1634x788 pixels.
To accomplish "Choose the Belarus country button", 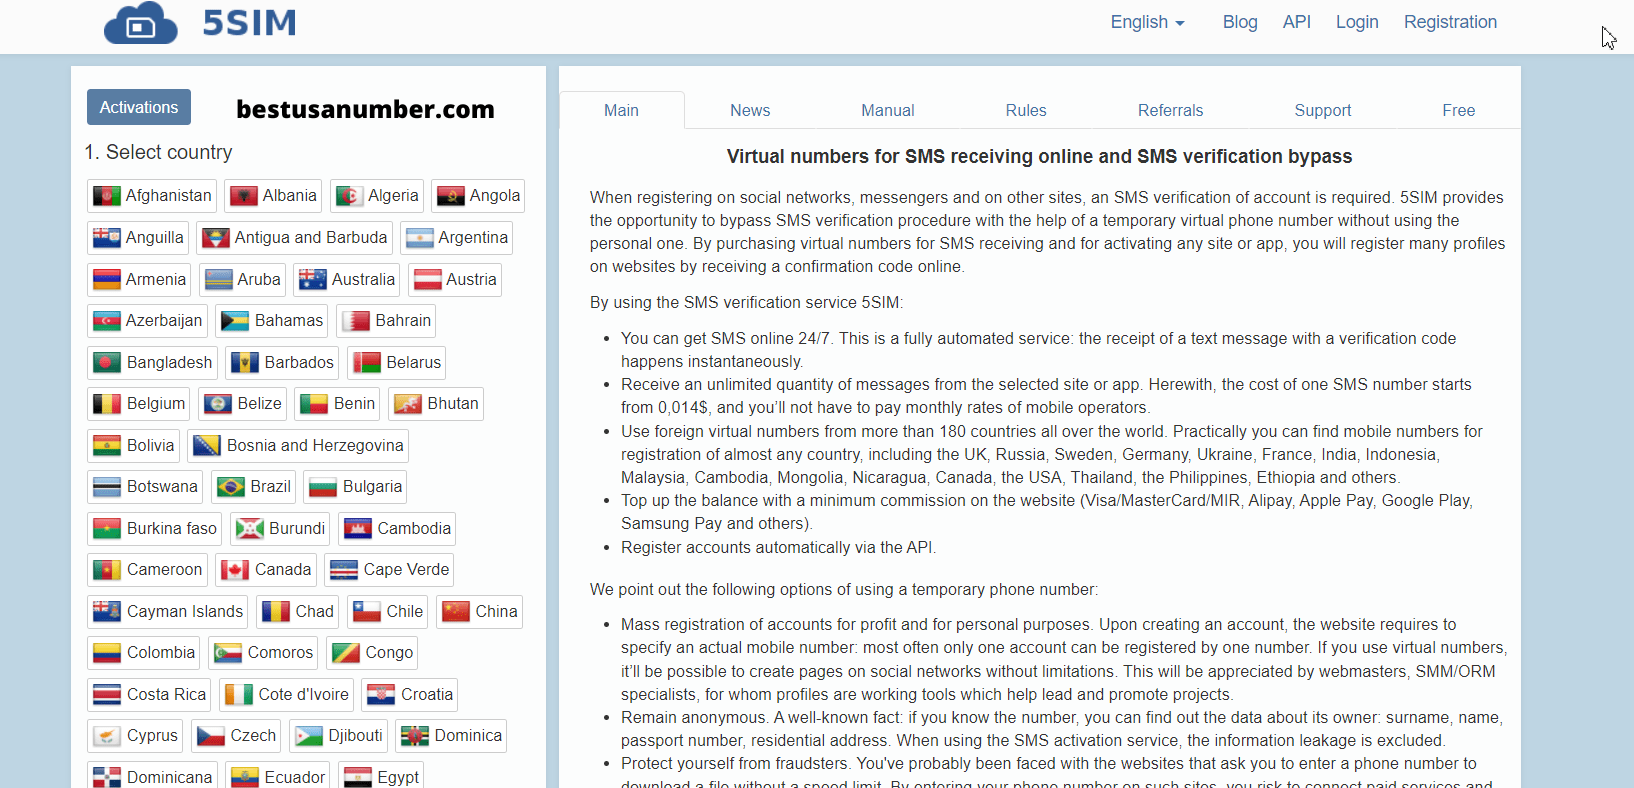I will pos(396,363).
